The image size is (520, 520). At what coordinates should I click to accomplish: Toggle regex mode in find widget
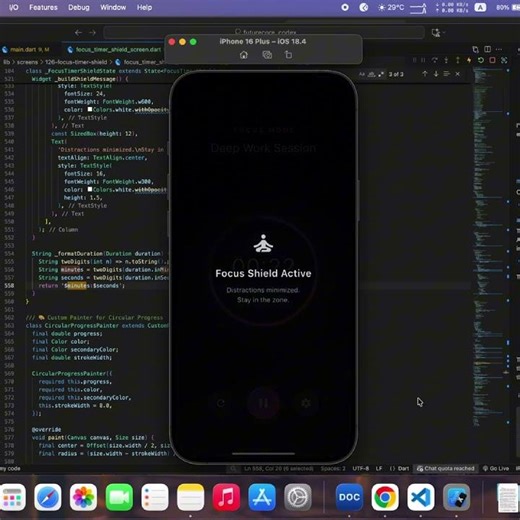pos(381,74)
